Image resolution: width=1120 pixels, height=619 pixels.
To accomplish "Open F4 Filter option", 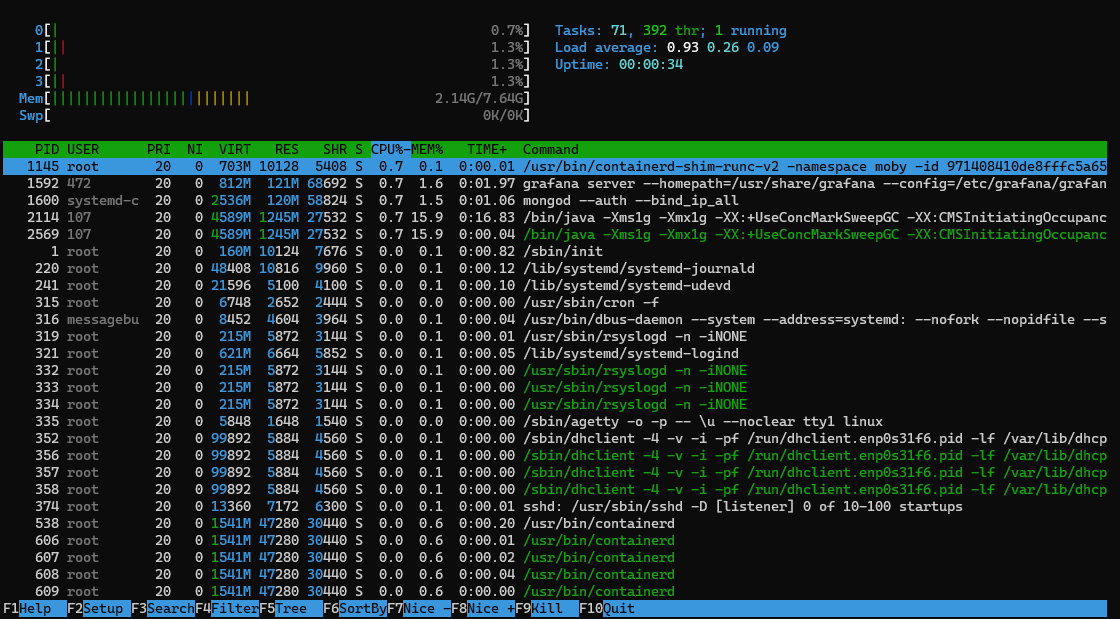I will click(x=234, y=608).
